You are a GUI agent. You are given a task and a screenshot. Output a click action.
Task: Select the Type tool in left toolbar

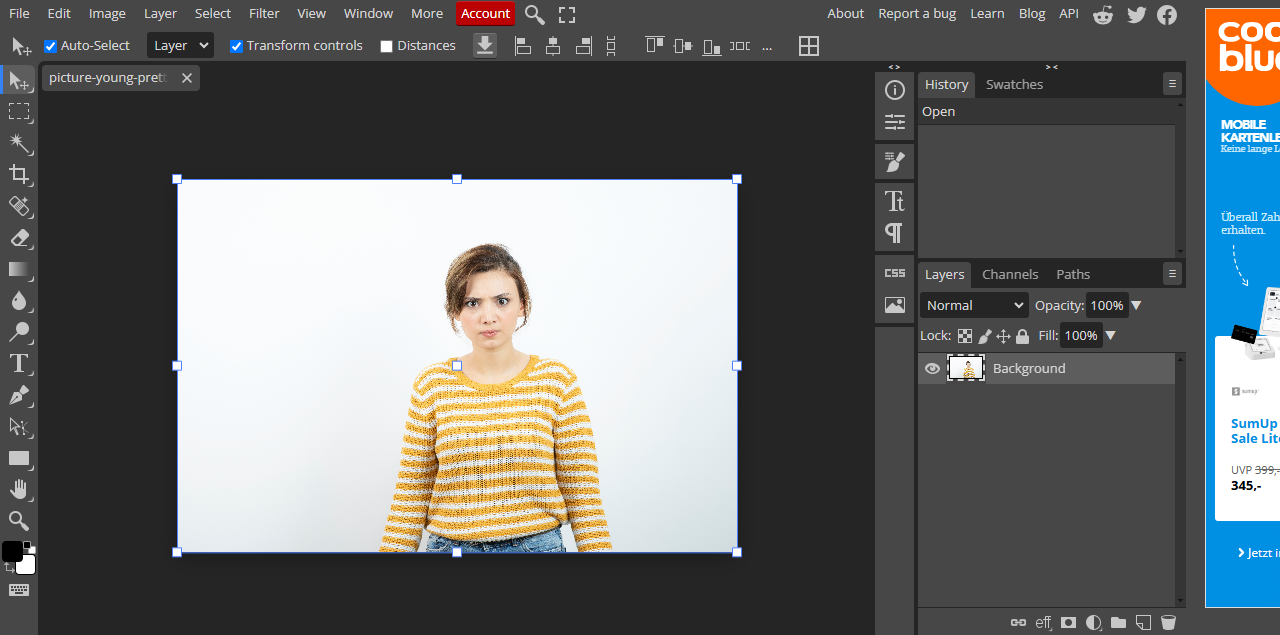pos(19,363)
